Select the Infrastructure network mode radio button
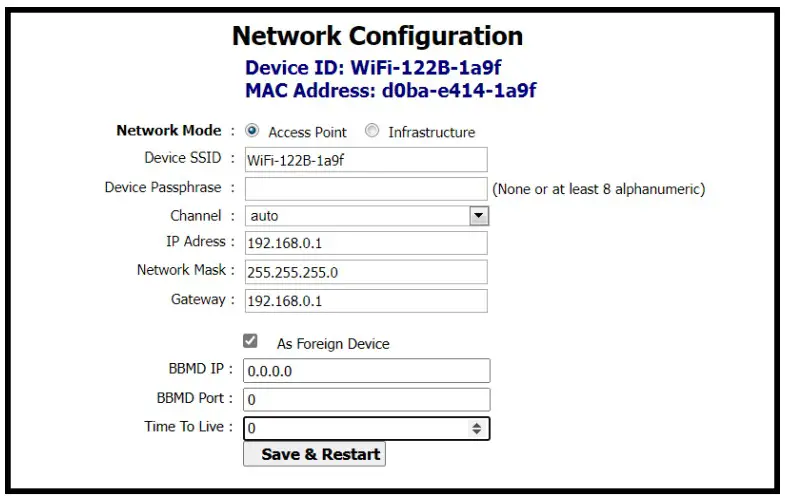This screenshot has height=499, width=785. [372, 131]
